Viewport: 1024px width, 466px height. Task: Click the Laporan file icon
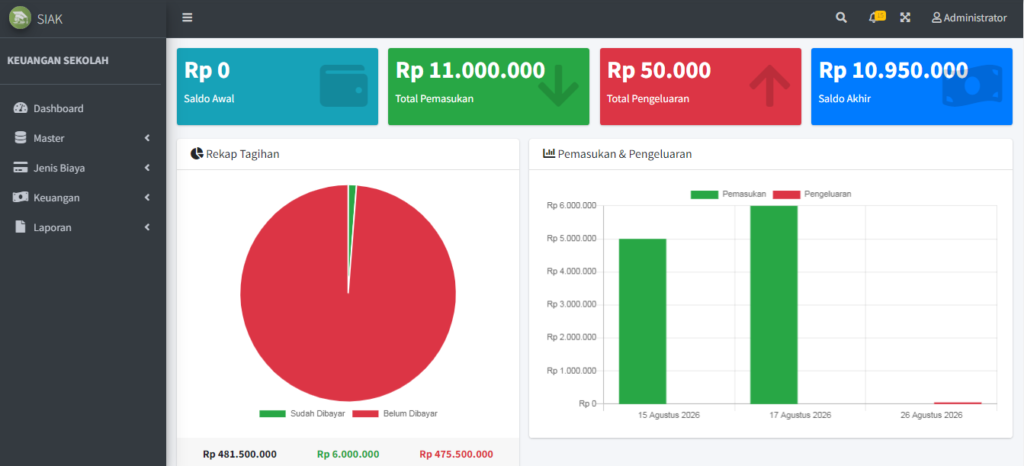(20, 227)
